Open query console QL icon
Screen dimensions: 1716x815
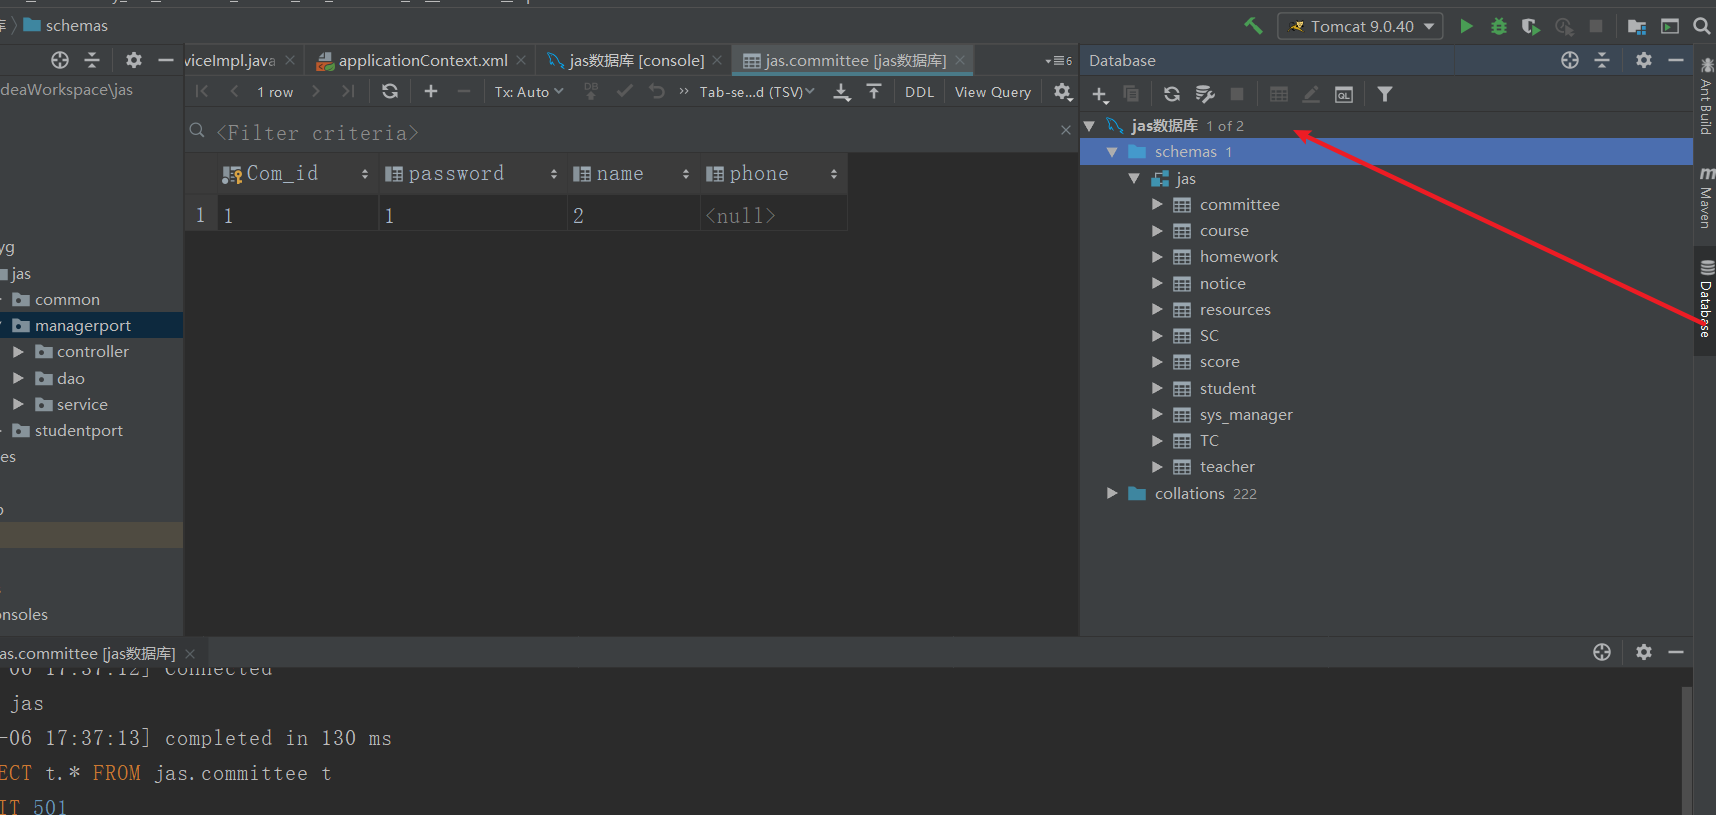[x=1344, y=94]
